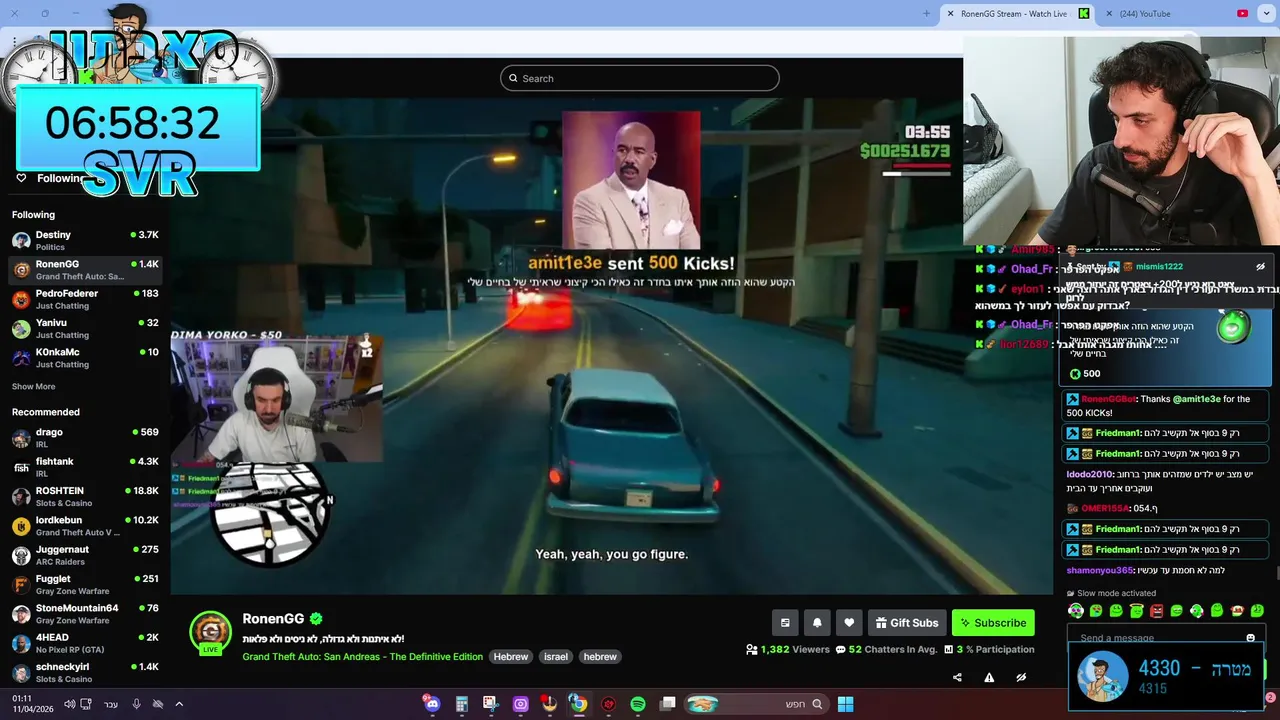This screenshot has height=720, width=1280.
Task: Open drago channel avatar in Recommended
Action: click(x=21, y=438)
